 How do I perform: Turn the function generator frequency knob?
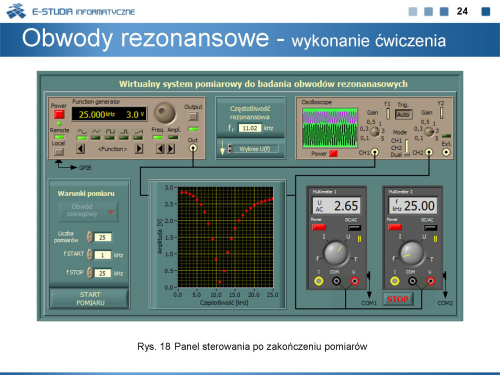point(164,113)
